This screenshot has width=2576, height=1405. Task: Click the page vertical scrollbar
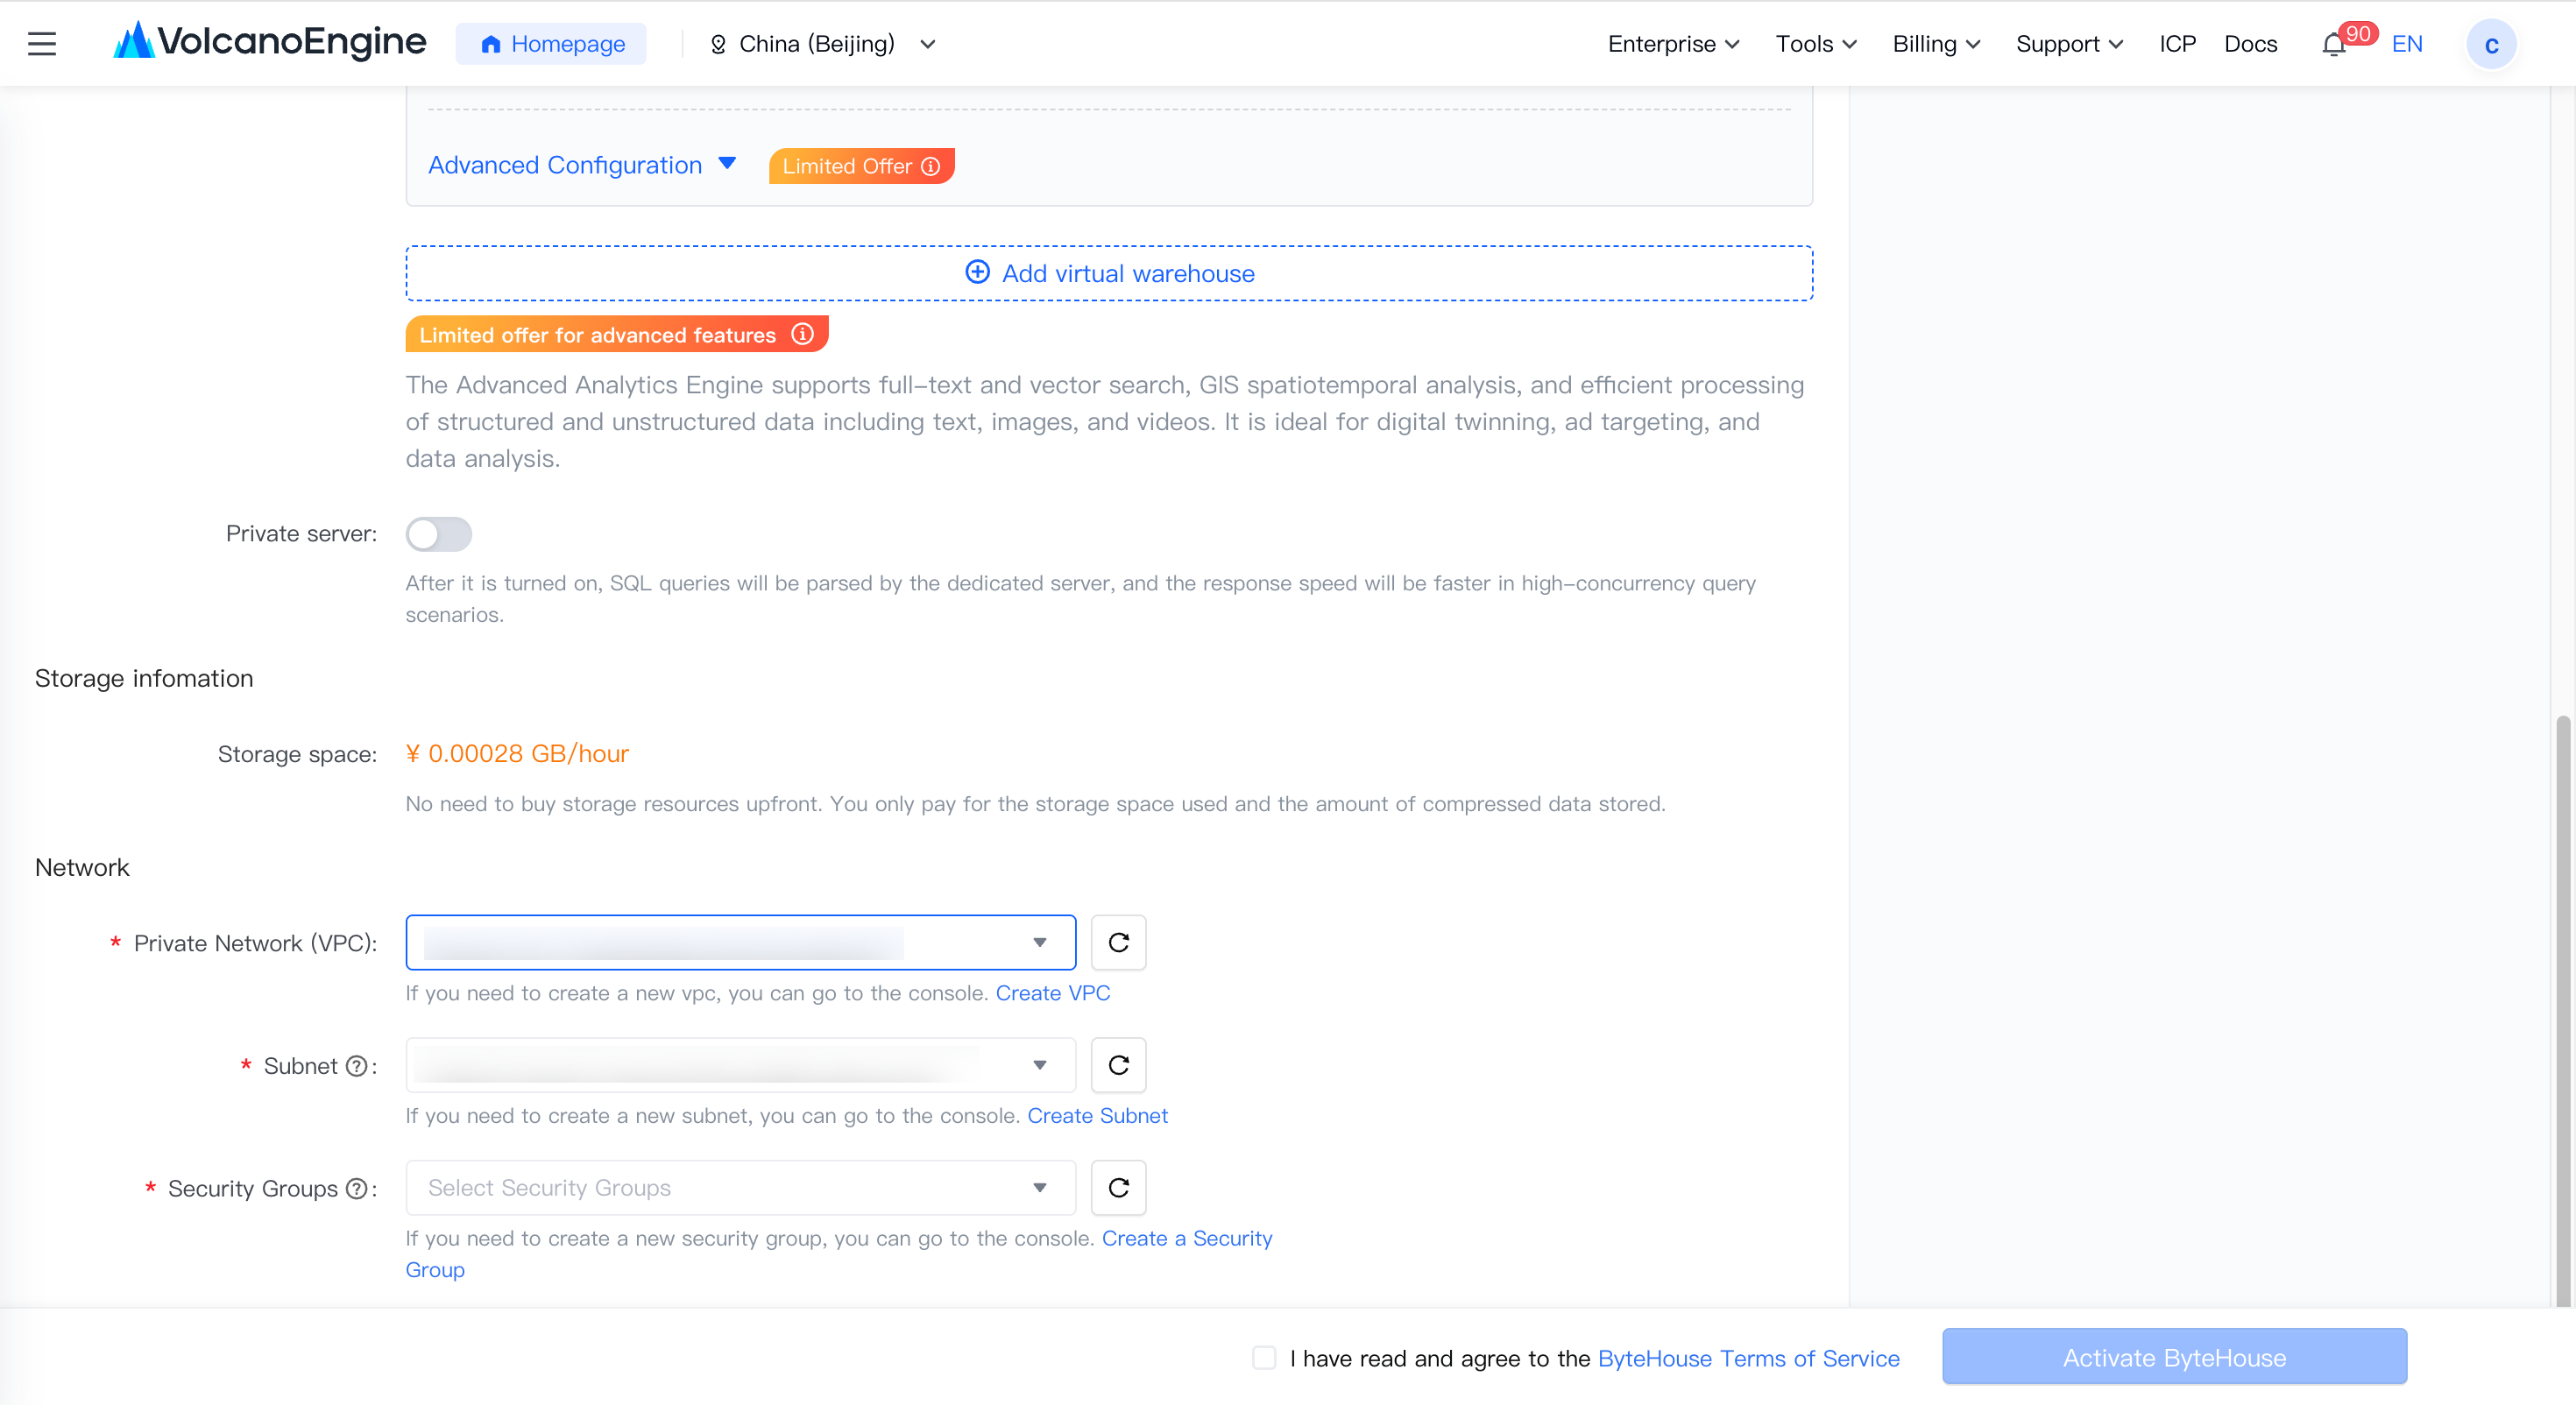[x=2562, y=1010]
